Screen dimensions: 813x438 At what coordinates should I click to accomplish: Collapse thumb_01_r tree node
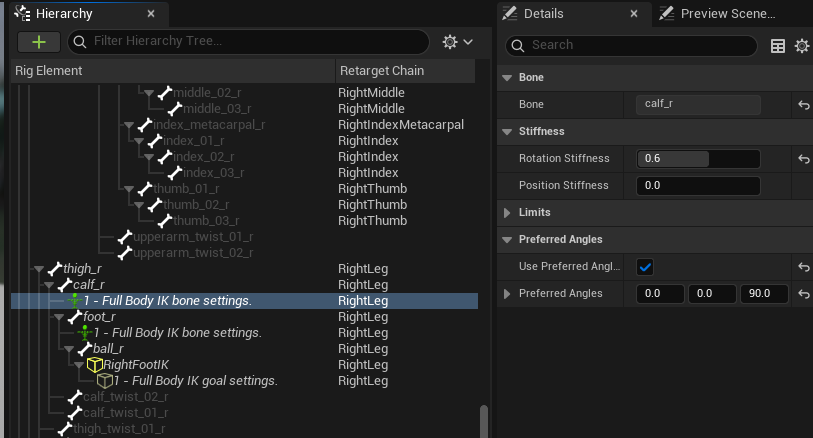tap(129, 189)
